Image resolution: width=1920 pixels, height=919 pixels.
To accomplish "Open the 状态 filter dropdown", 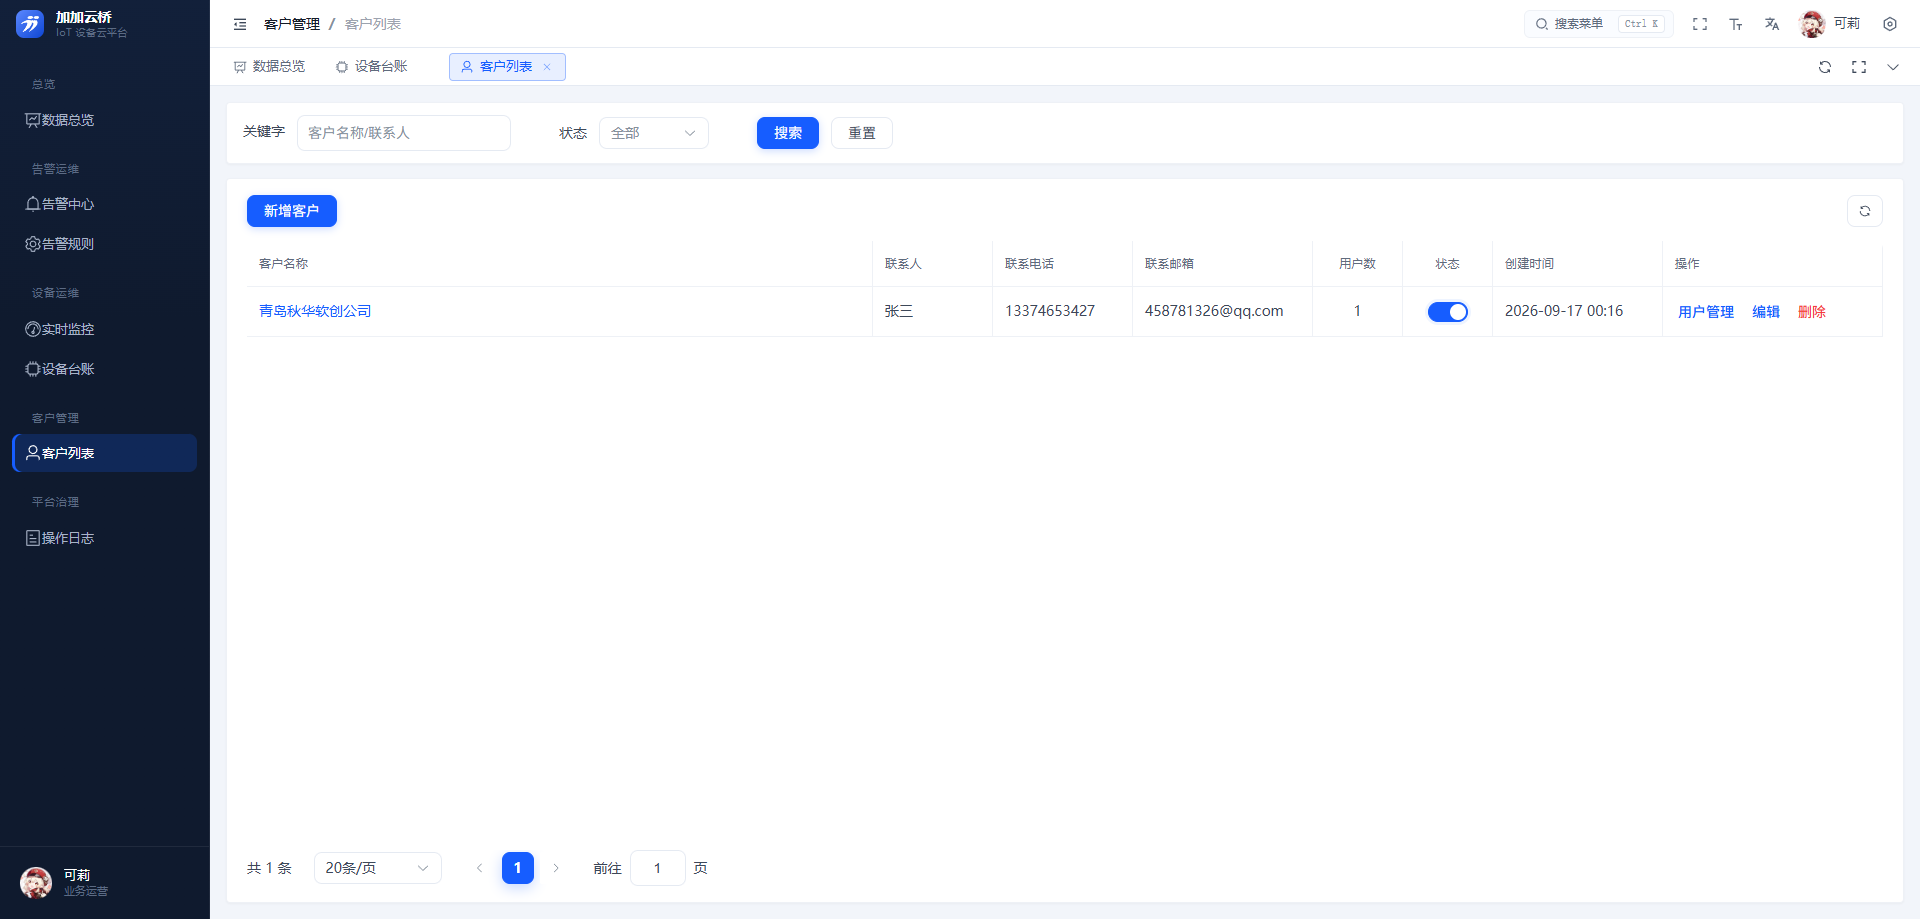I will pos(654,133).
